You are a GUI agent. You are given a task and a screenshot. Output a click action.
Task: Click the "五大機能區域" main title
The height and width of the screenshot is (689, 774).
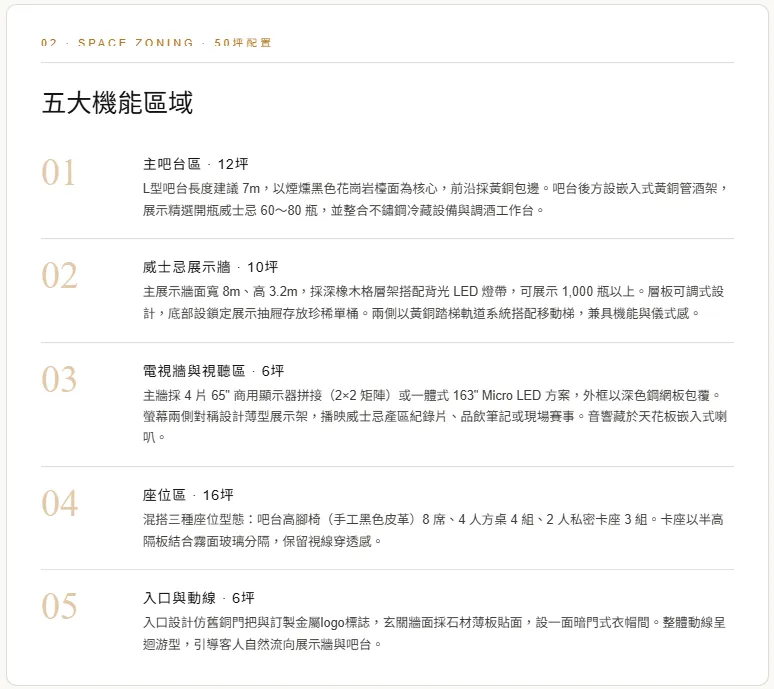pyautogui.click(x=117, y=103)
